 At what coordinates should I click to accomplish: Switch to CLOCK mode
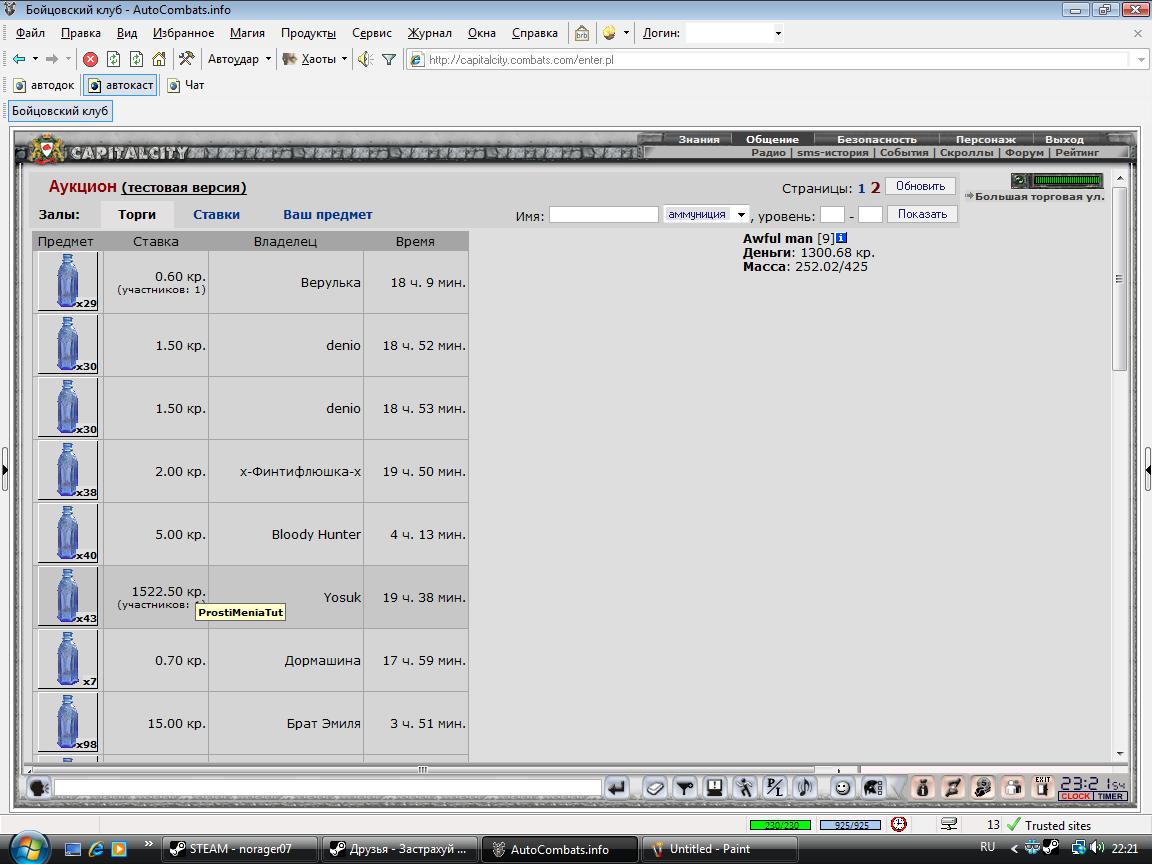pyautogui.click(x=1076, y=796)
